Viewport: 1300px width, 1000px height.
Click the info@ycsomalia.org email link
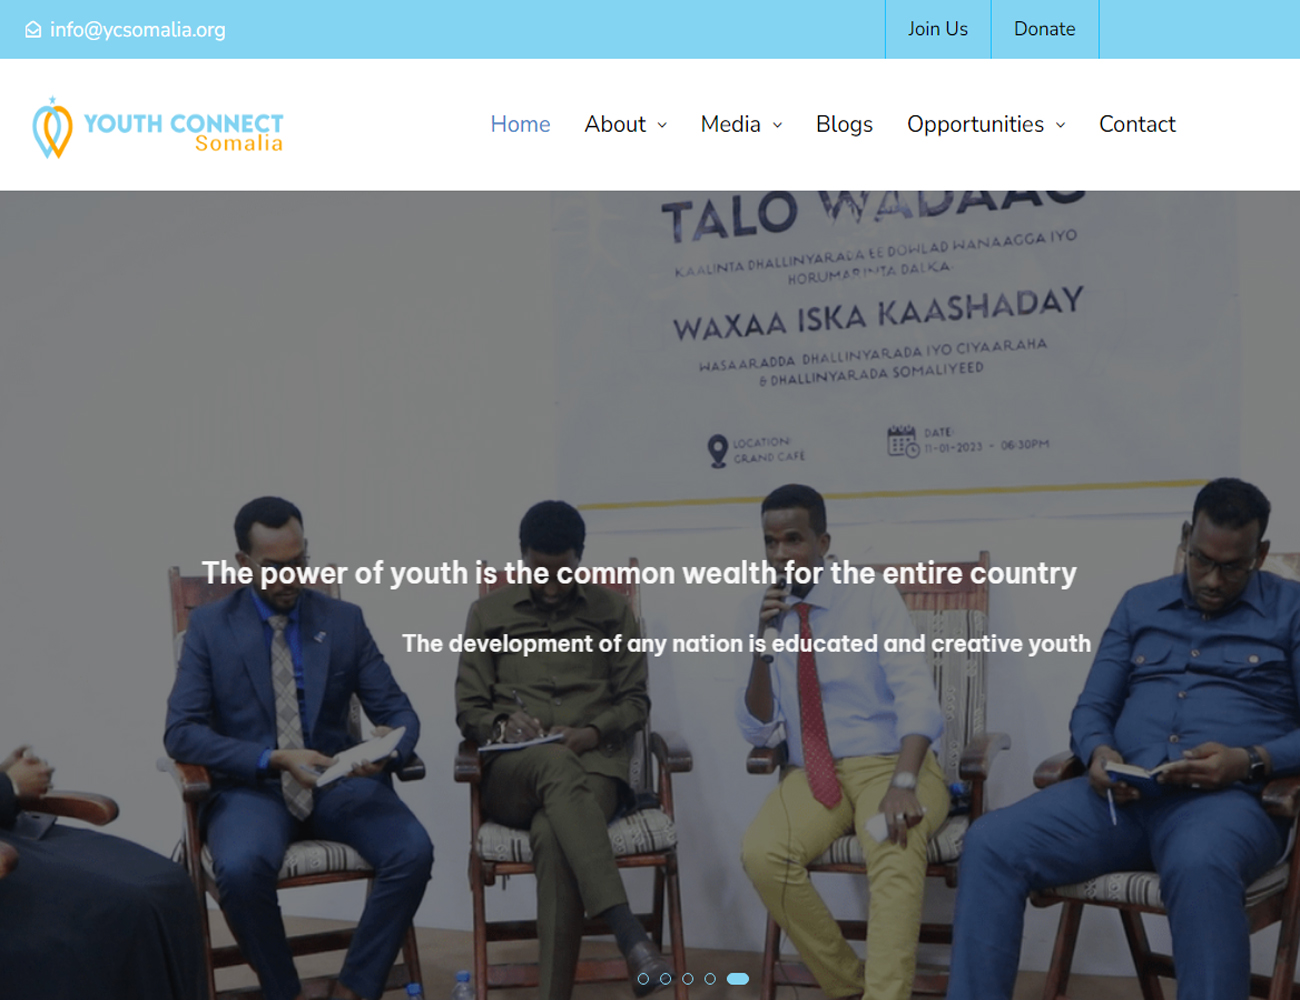(138, 30)
